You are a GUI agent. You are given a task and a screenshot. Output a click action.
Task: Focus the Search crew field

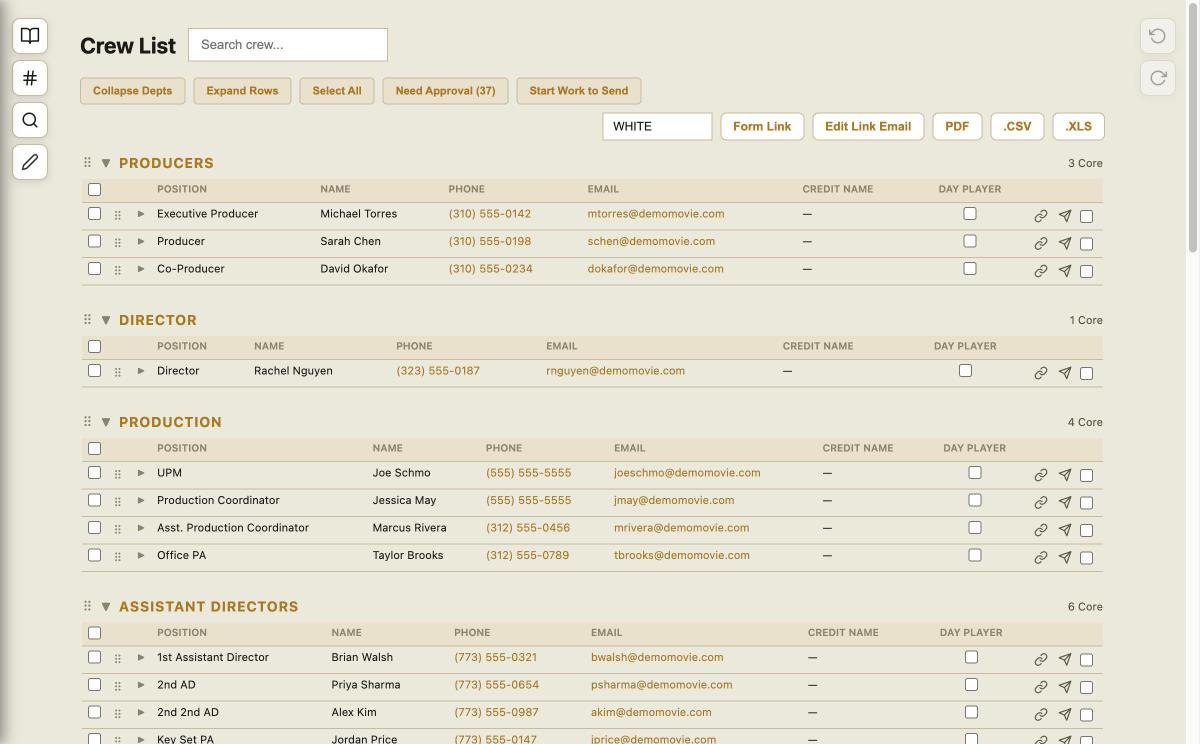click(288, 45)
